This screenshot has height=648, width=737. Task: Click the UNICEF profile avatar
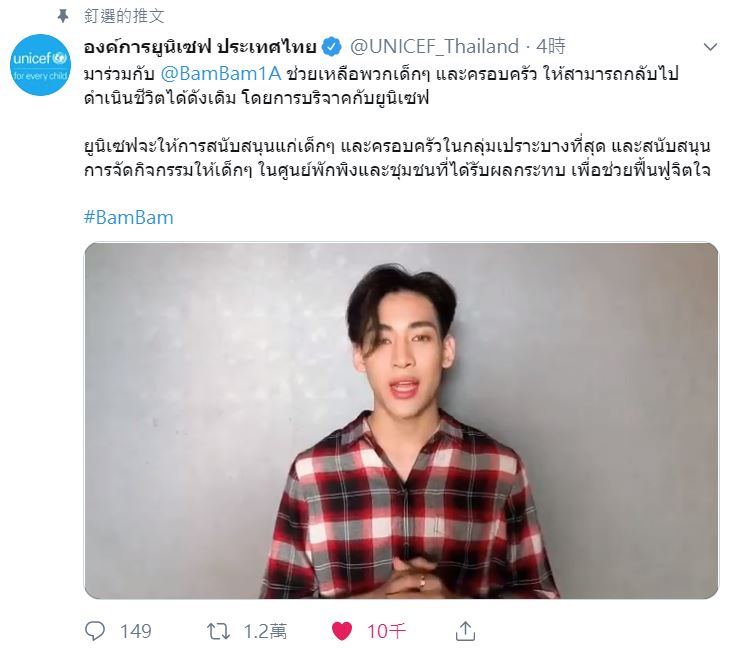[x=40, y=65]
